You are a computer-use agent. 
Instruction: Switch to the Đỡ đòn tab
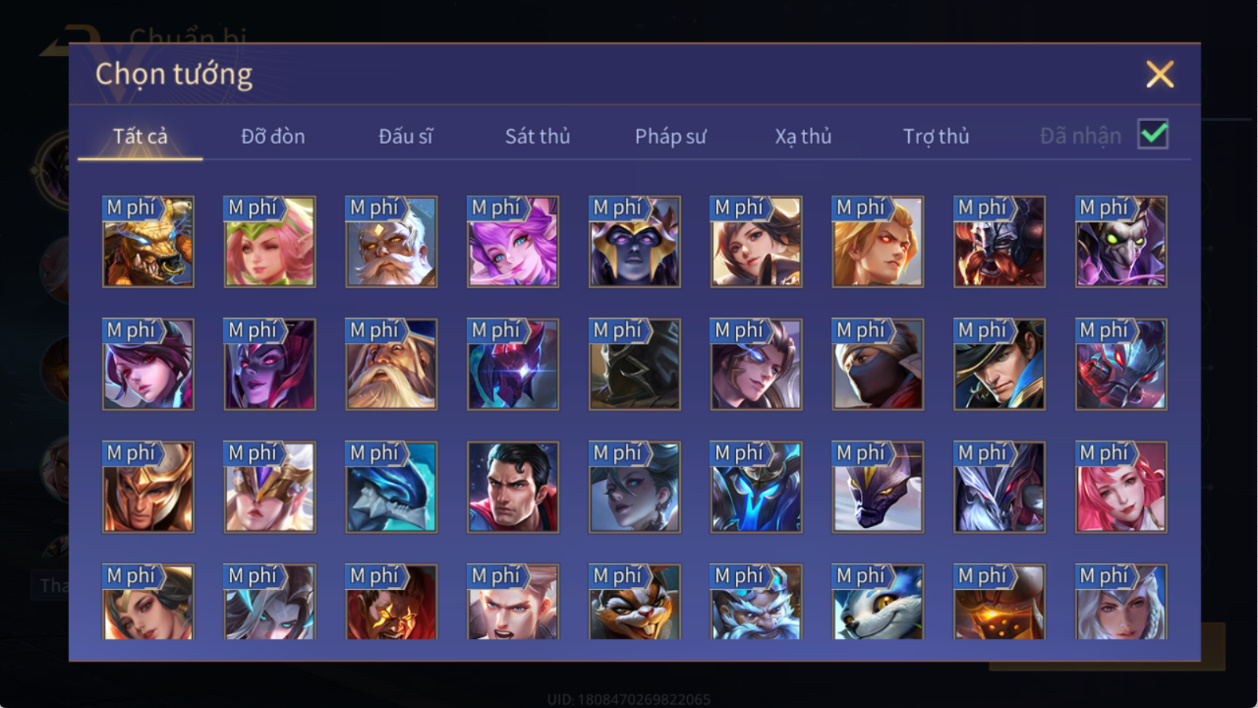click(273, 136)
